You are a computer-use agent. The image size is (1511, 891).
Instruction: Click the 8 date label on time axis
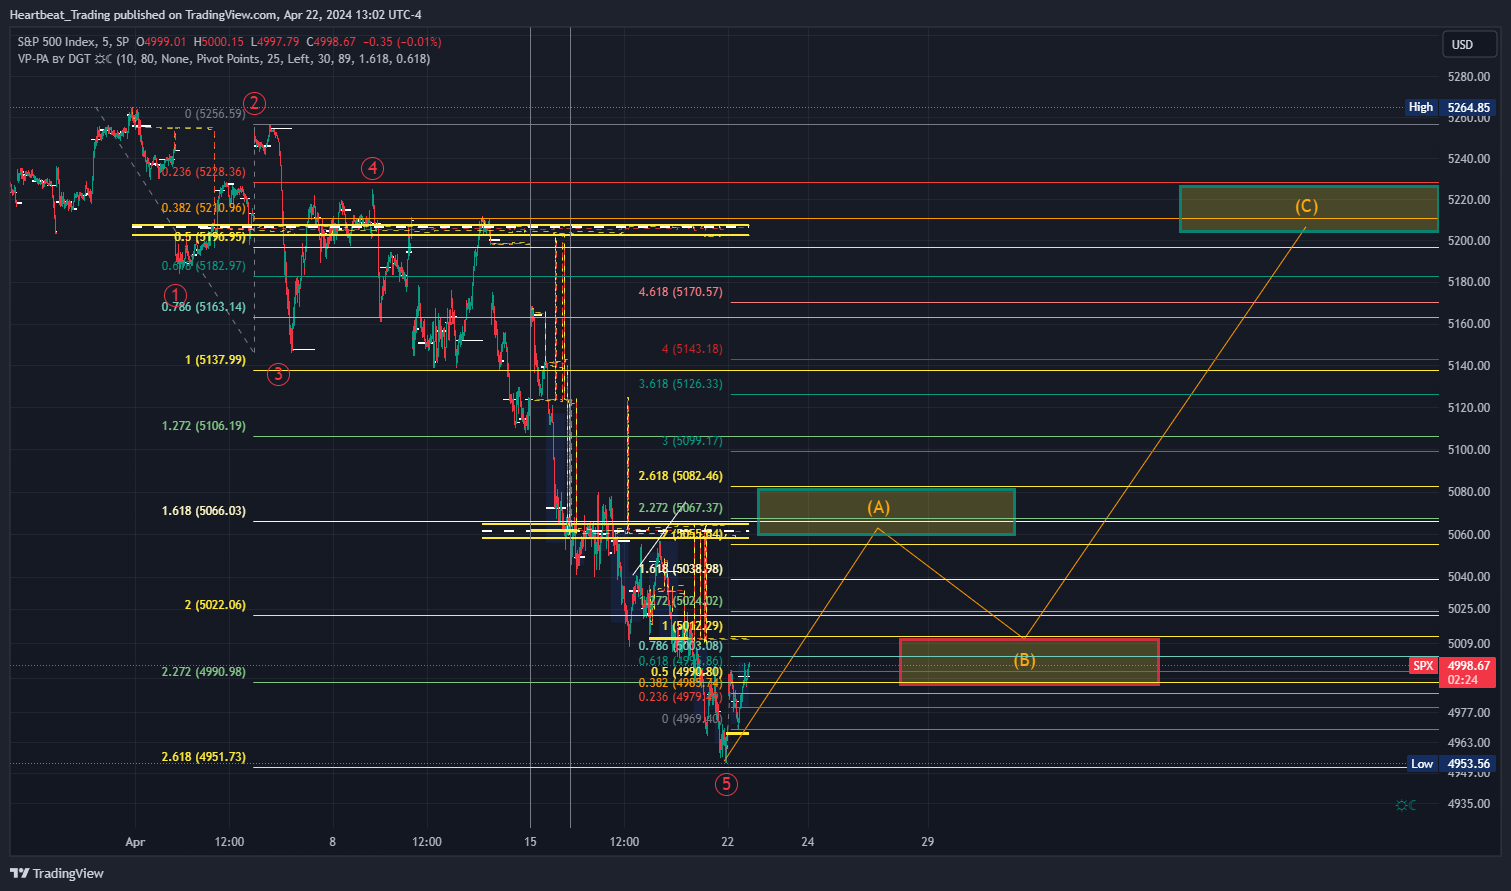[332, 842]
